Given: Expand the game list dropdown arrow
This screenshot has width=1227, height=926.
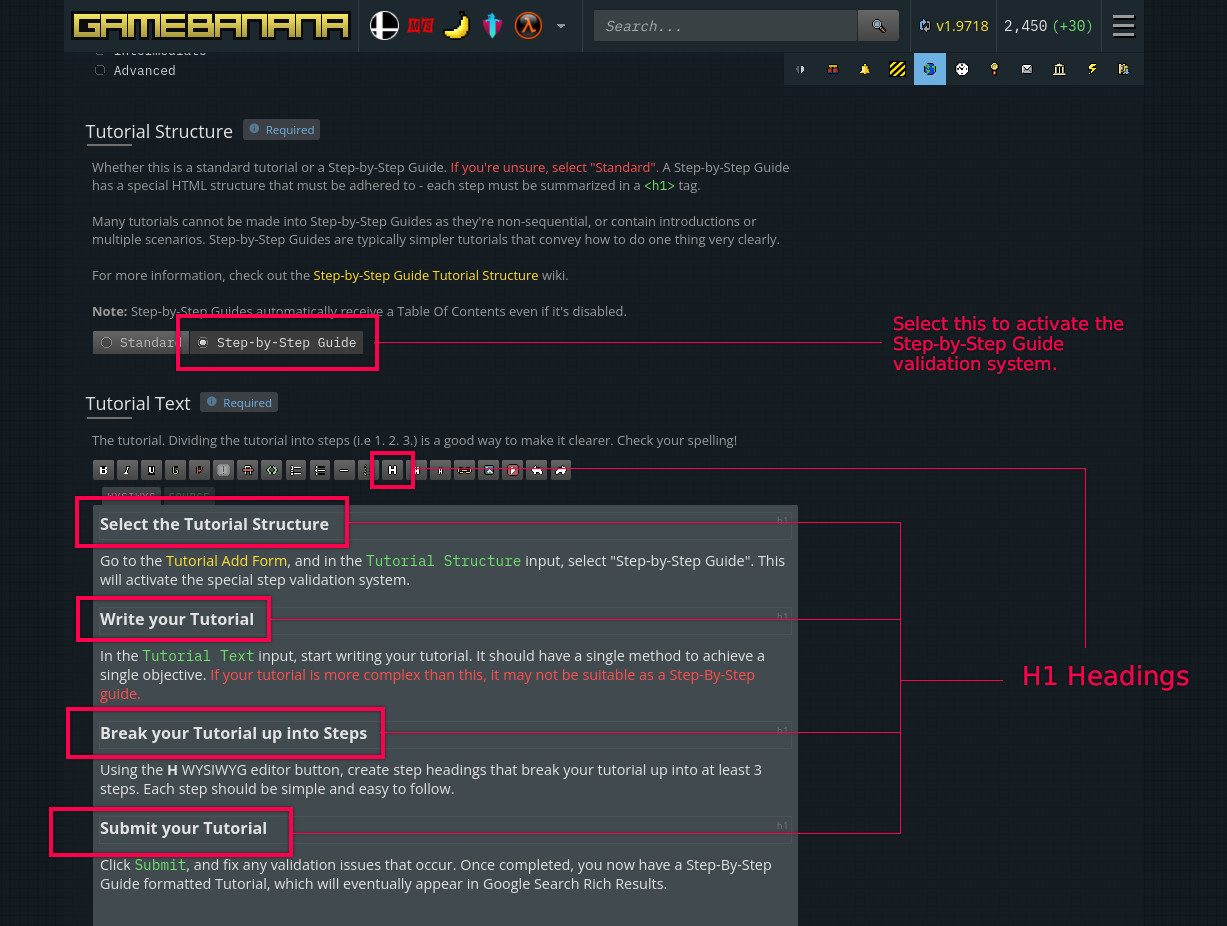Looking at the screenshot, I should coord(562,27).
